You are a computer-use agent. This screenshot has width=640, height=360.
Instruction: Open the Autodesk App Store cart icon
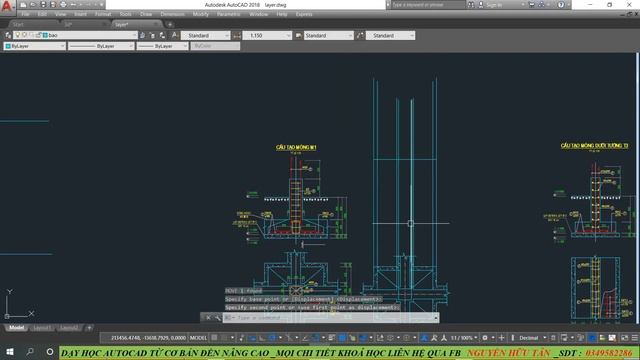(x=531, y=5)
